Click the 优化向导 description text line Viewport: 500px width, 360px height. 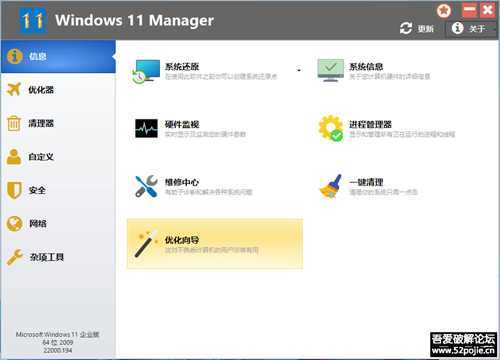click(211, 250)
